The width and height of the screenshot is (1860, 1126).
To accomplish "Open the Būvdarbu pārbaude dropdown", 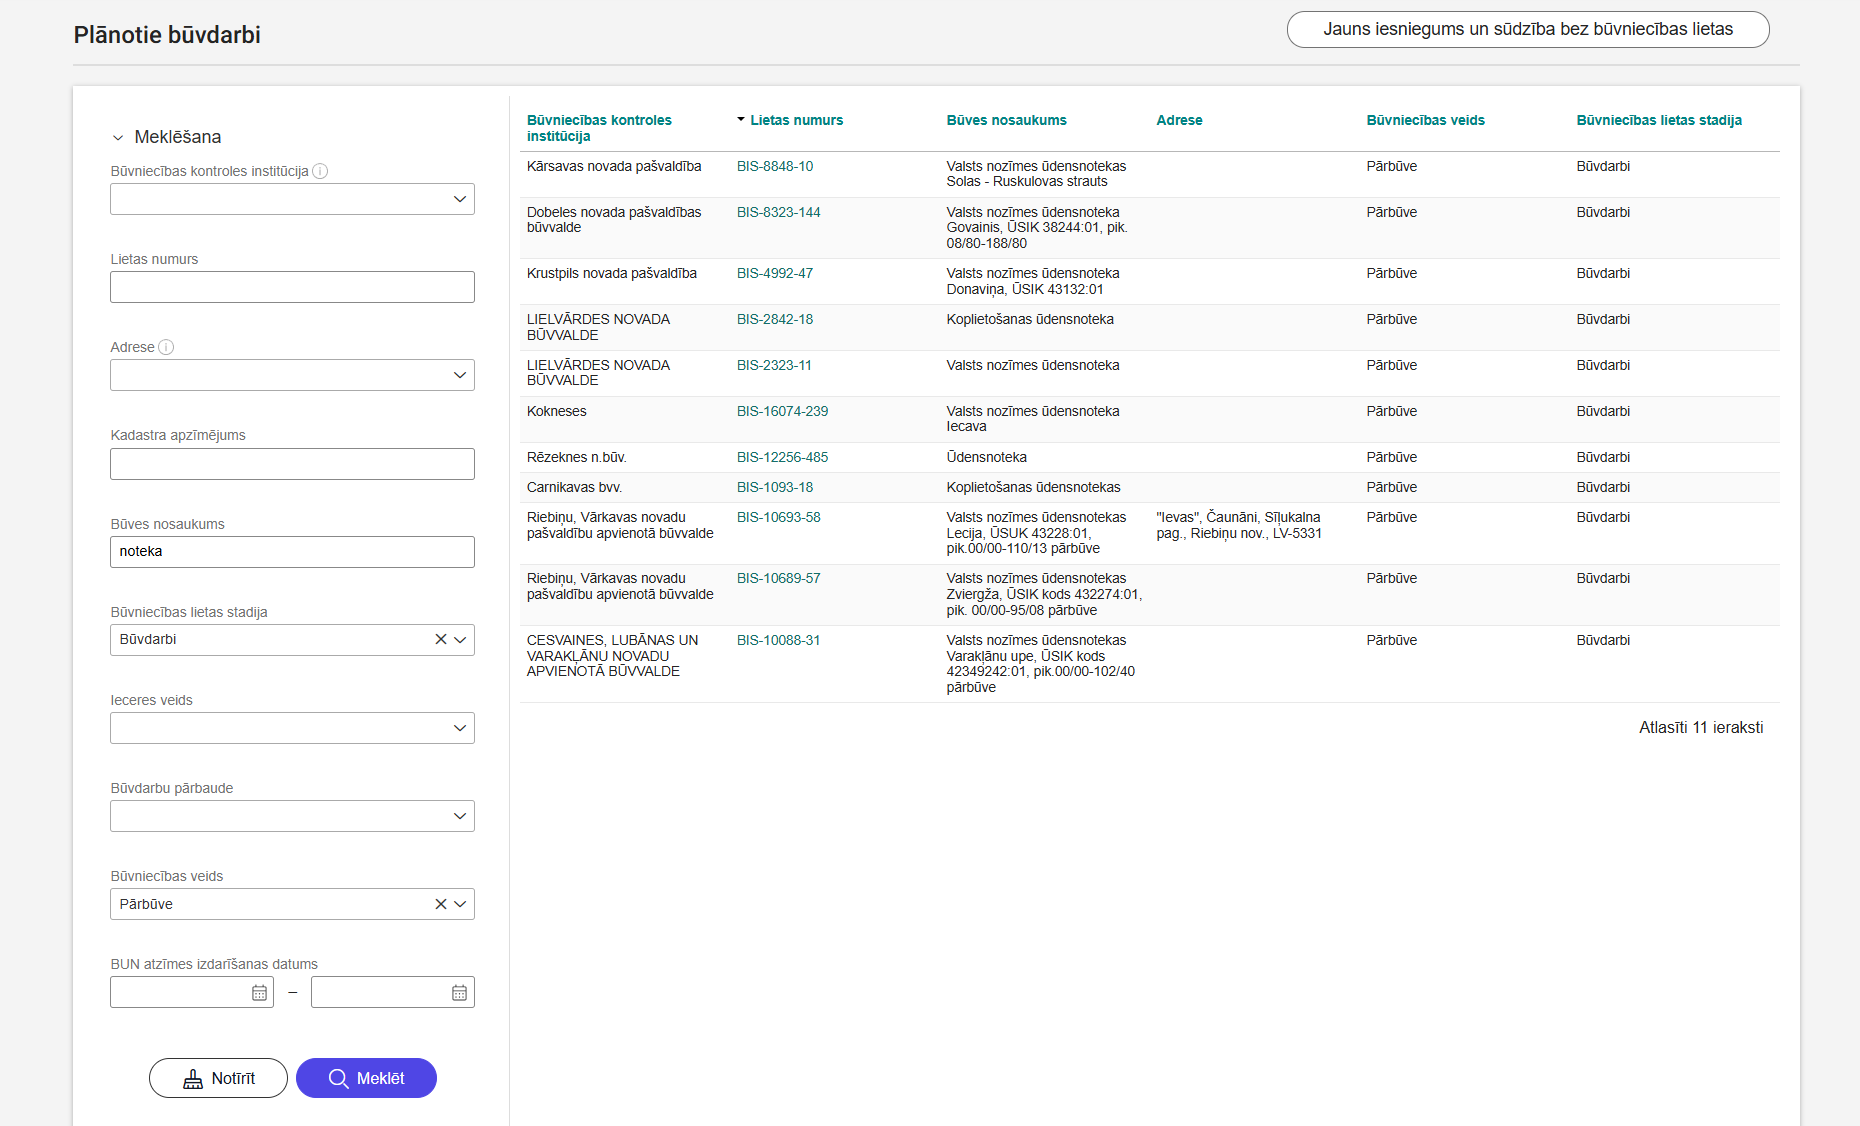I will coord(459,816).
